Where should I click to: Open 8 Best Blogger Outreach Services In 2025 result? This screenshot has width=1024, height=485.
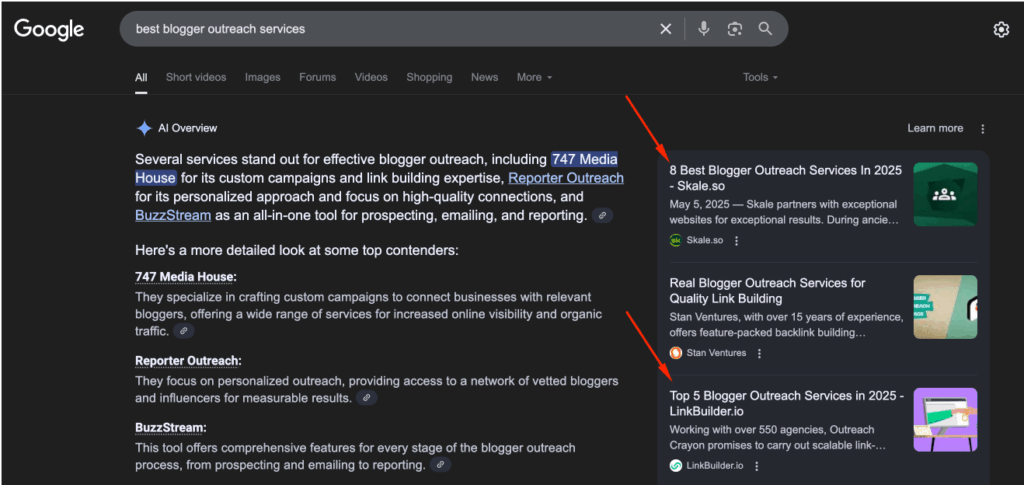[786, 178]
